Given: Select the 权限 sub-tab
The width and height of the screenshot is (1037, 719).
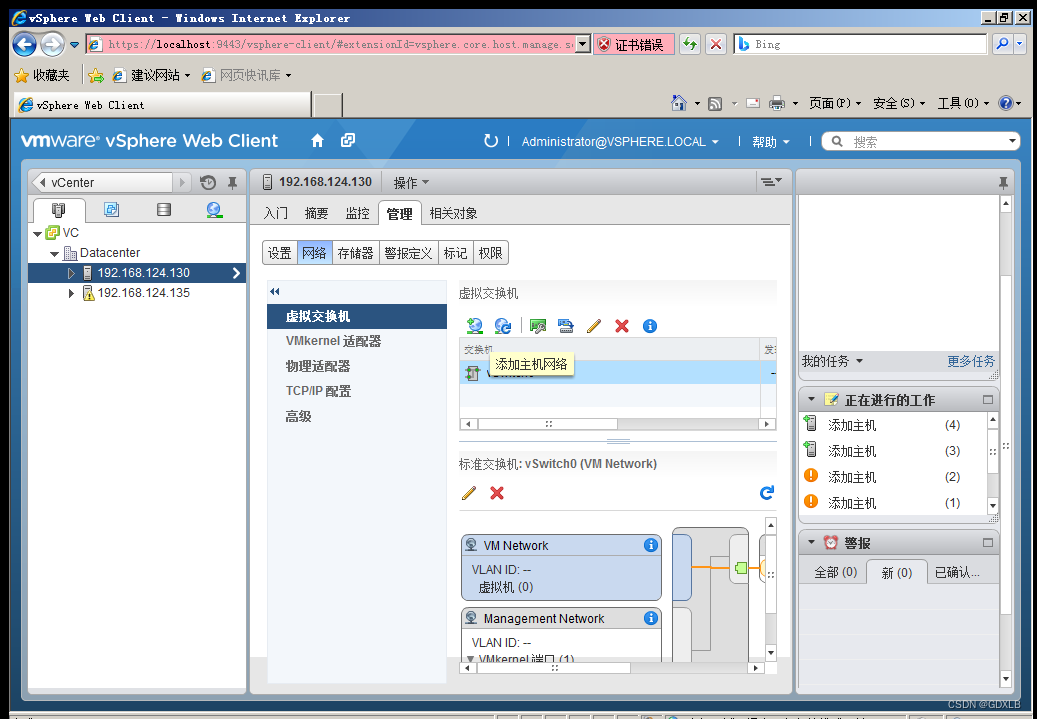Looking at the screenshot, I should pos(491,253).
